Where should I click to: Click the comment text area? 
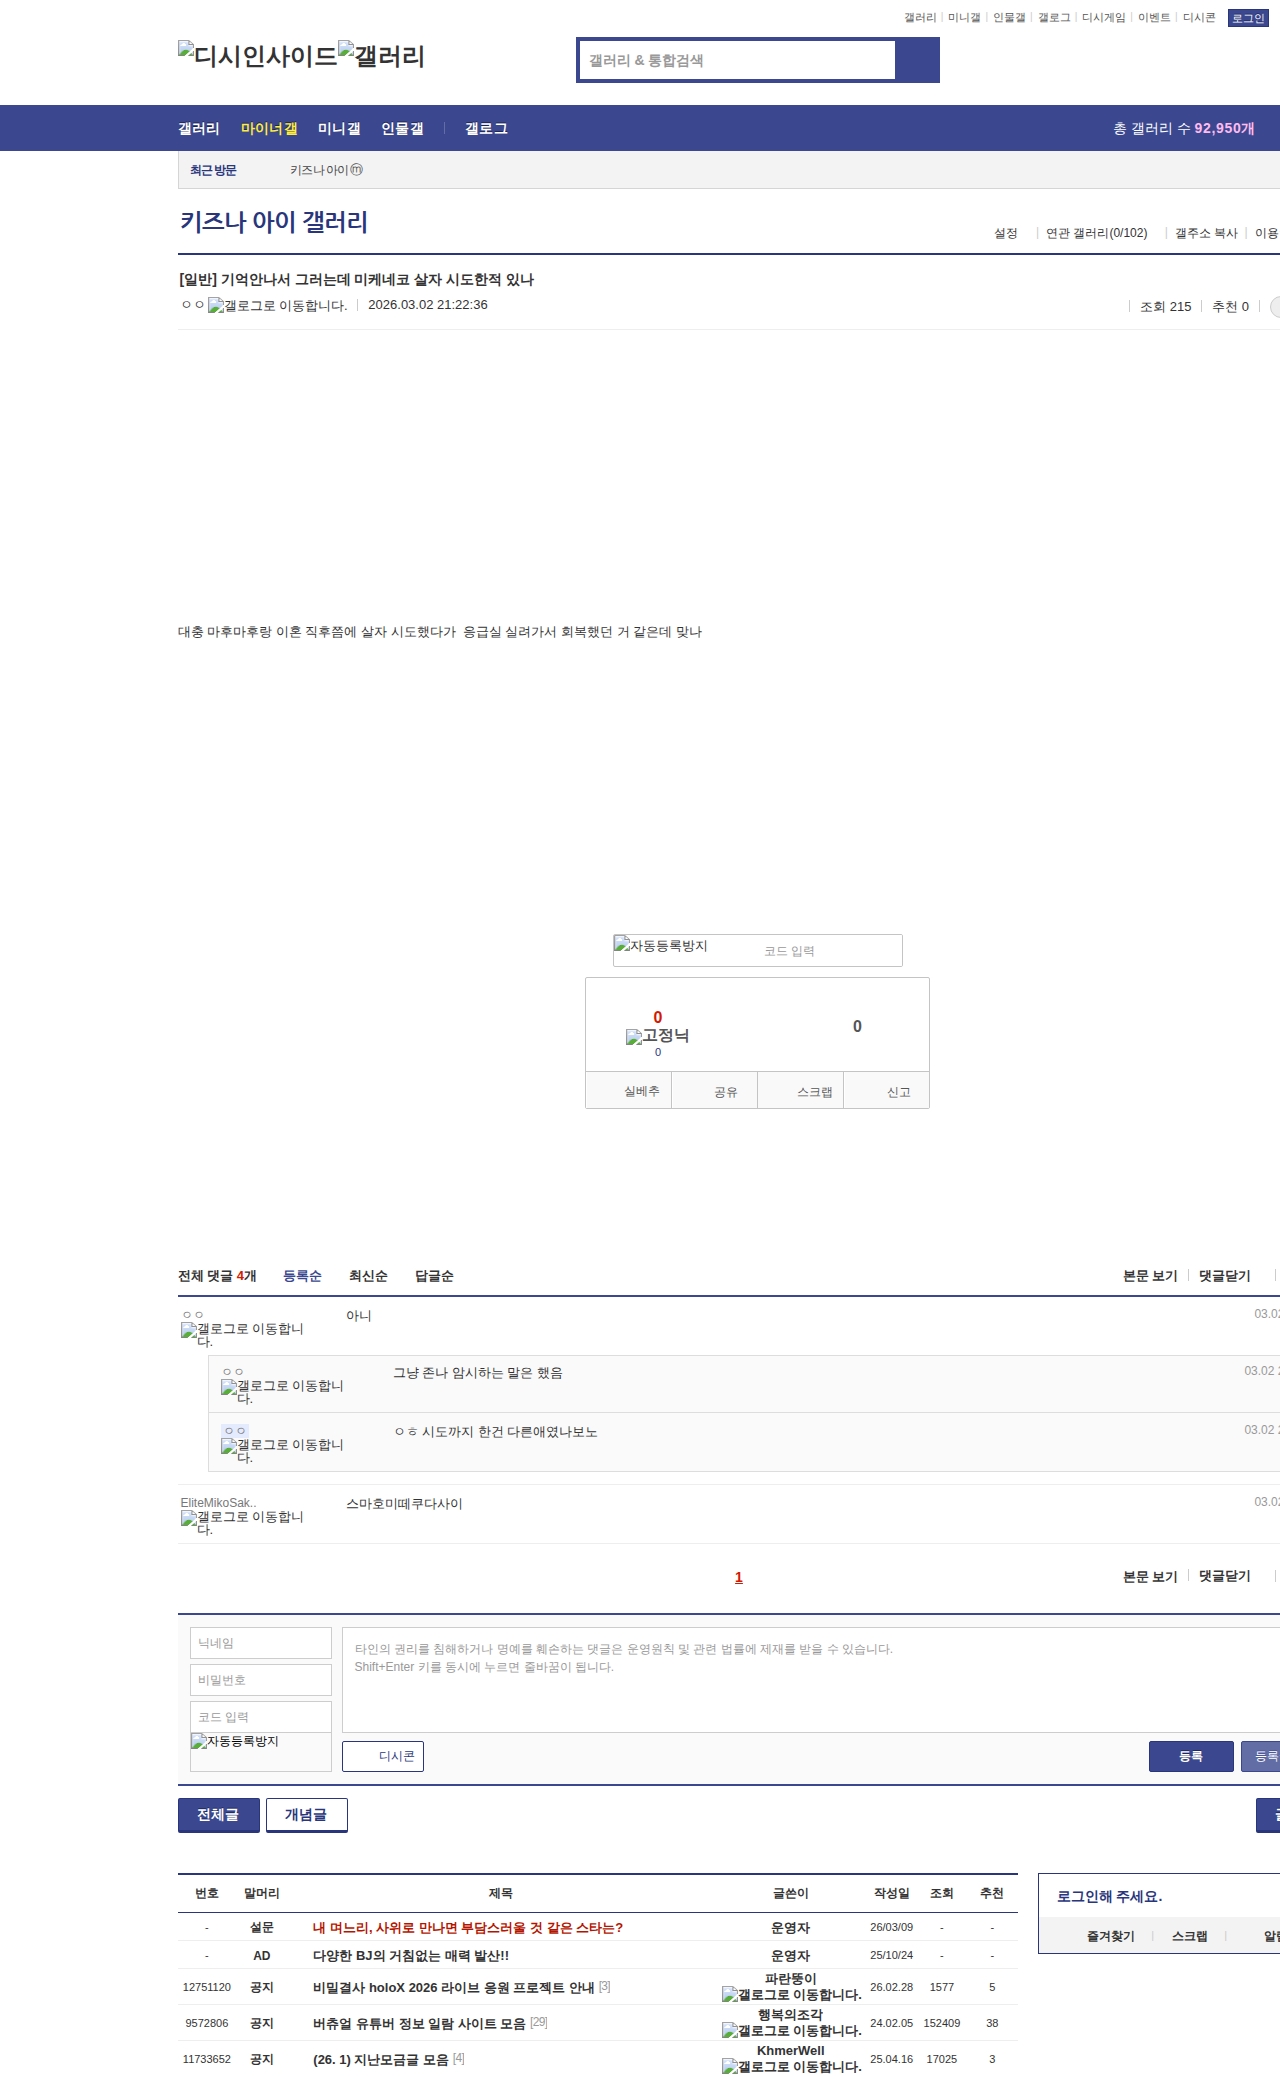tap(811, 1680)
